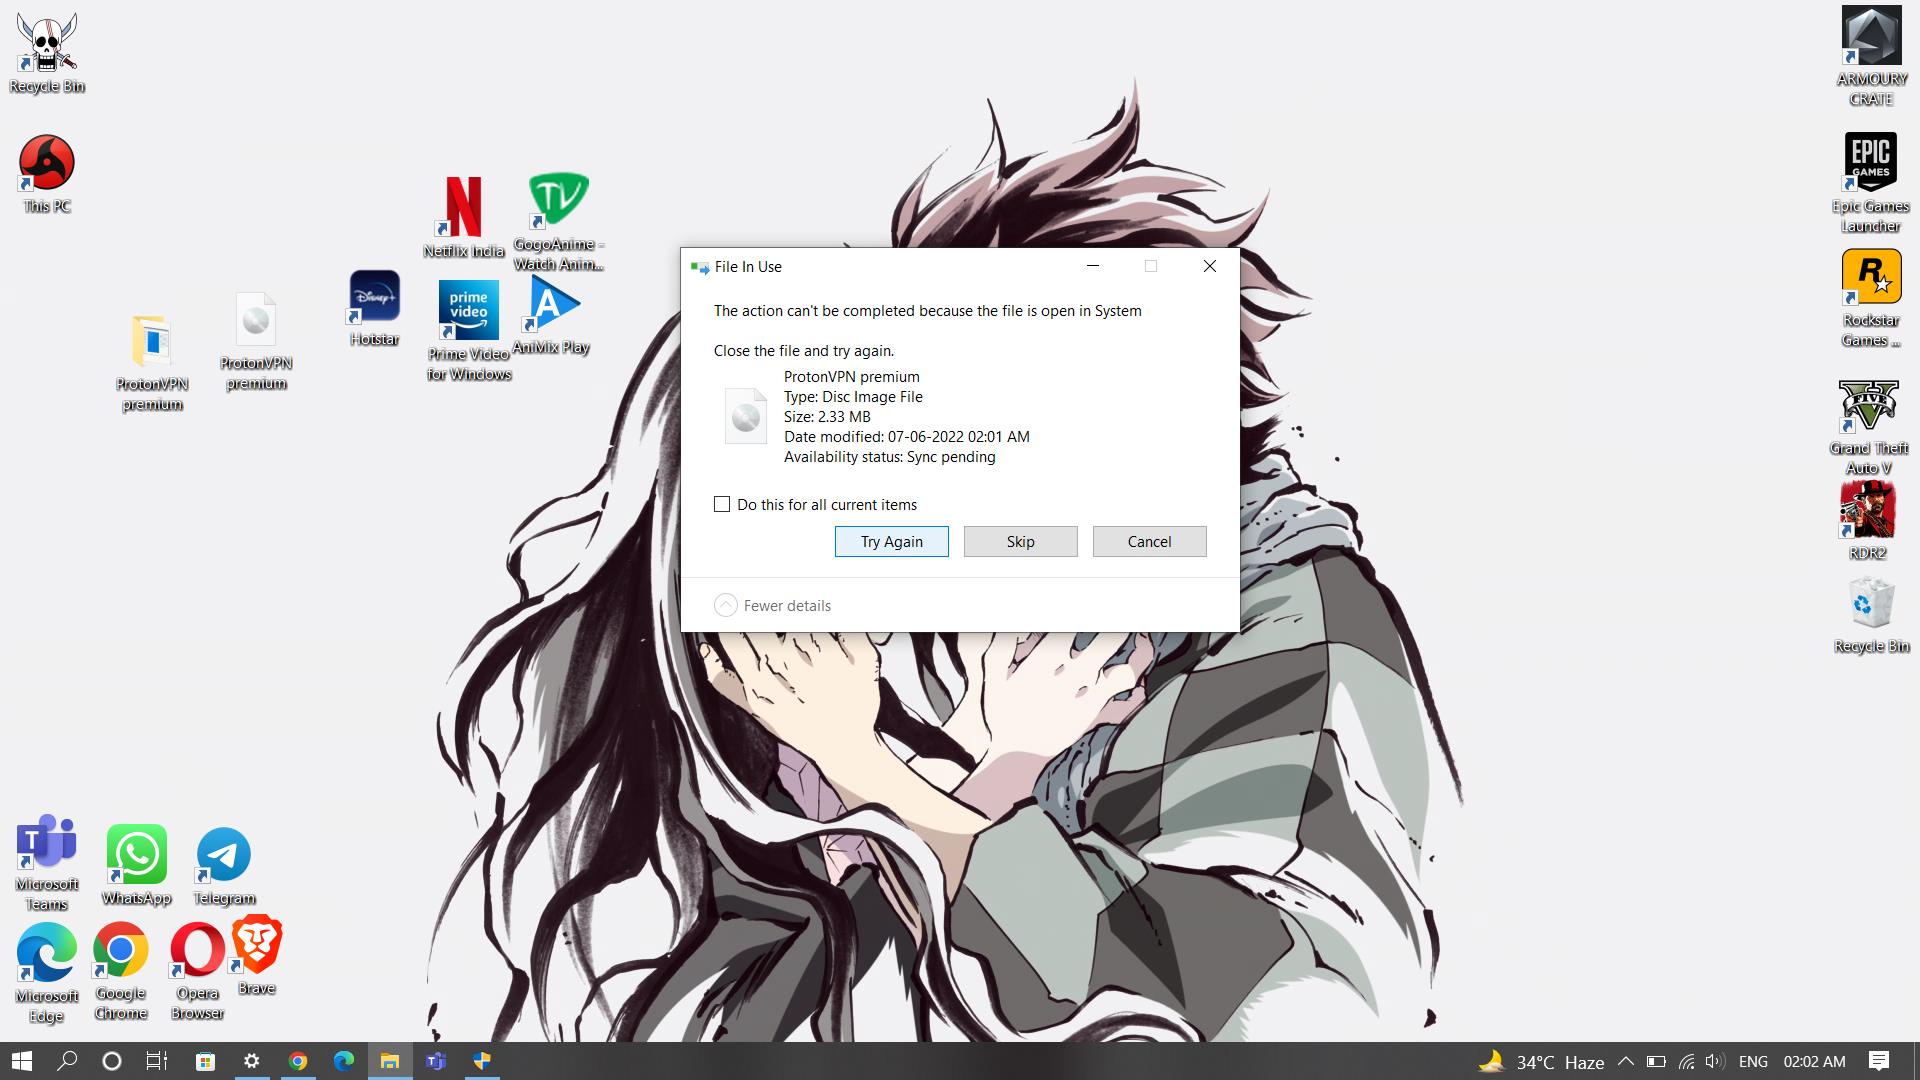The height and width of the screenshot is (1080, 1920).
Task: Show hidden system tray icons
Action: pyautogui.click(x=1625, y=1061)
